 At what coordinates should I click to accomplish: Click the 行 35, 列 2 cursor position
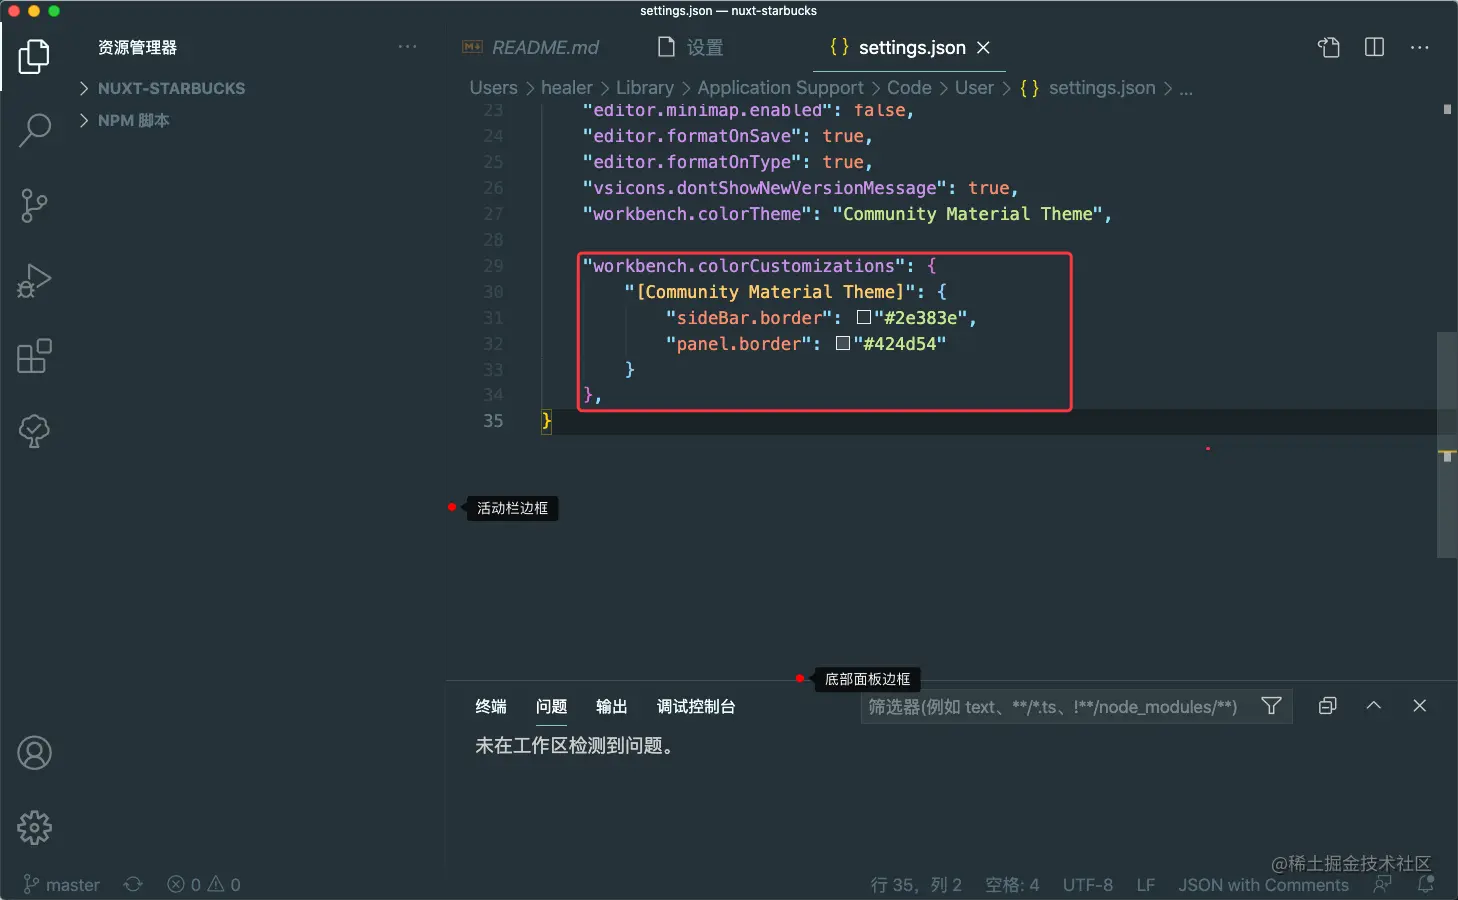(916, 885)
